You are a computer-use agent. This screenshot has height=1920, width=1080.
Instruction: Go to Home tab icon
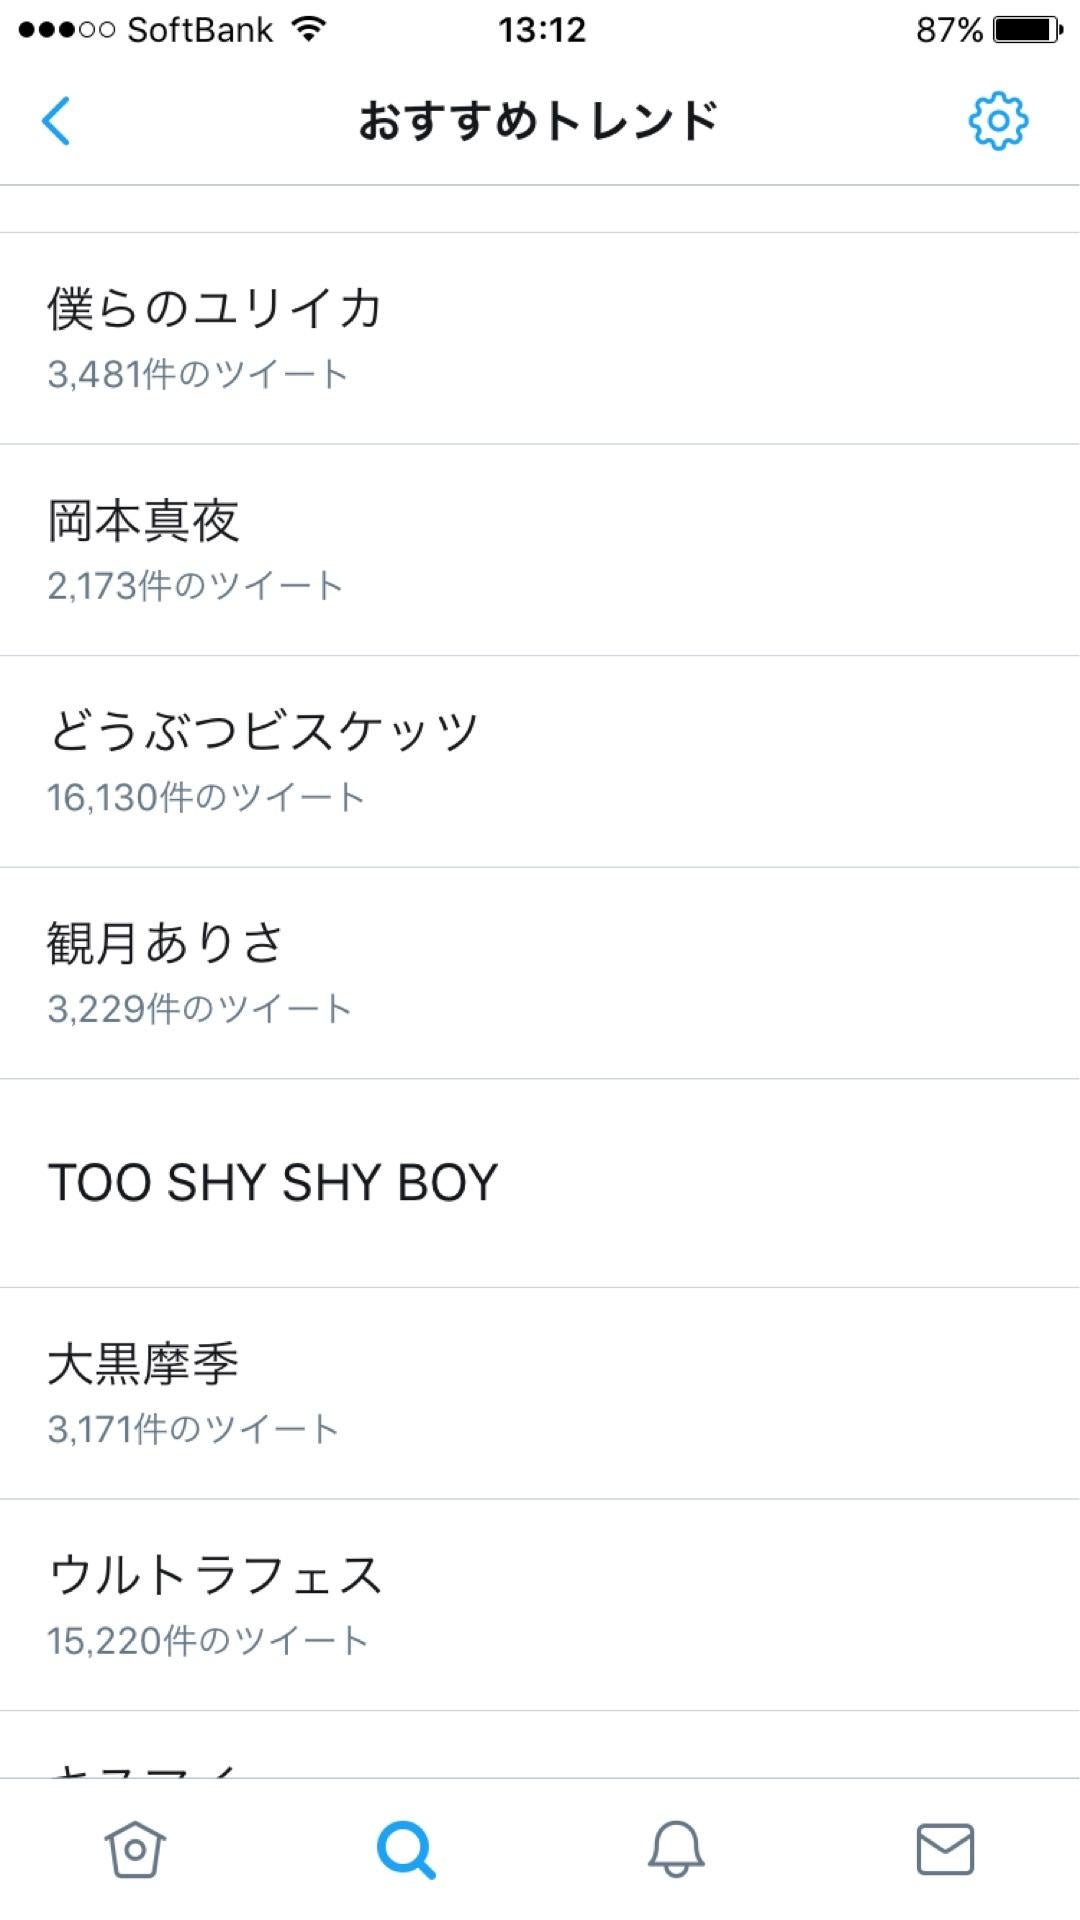(x=135, y=1848)
